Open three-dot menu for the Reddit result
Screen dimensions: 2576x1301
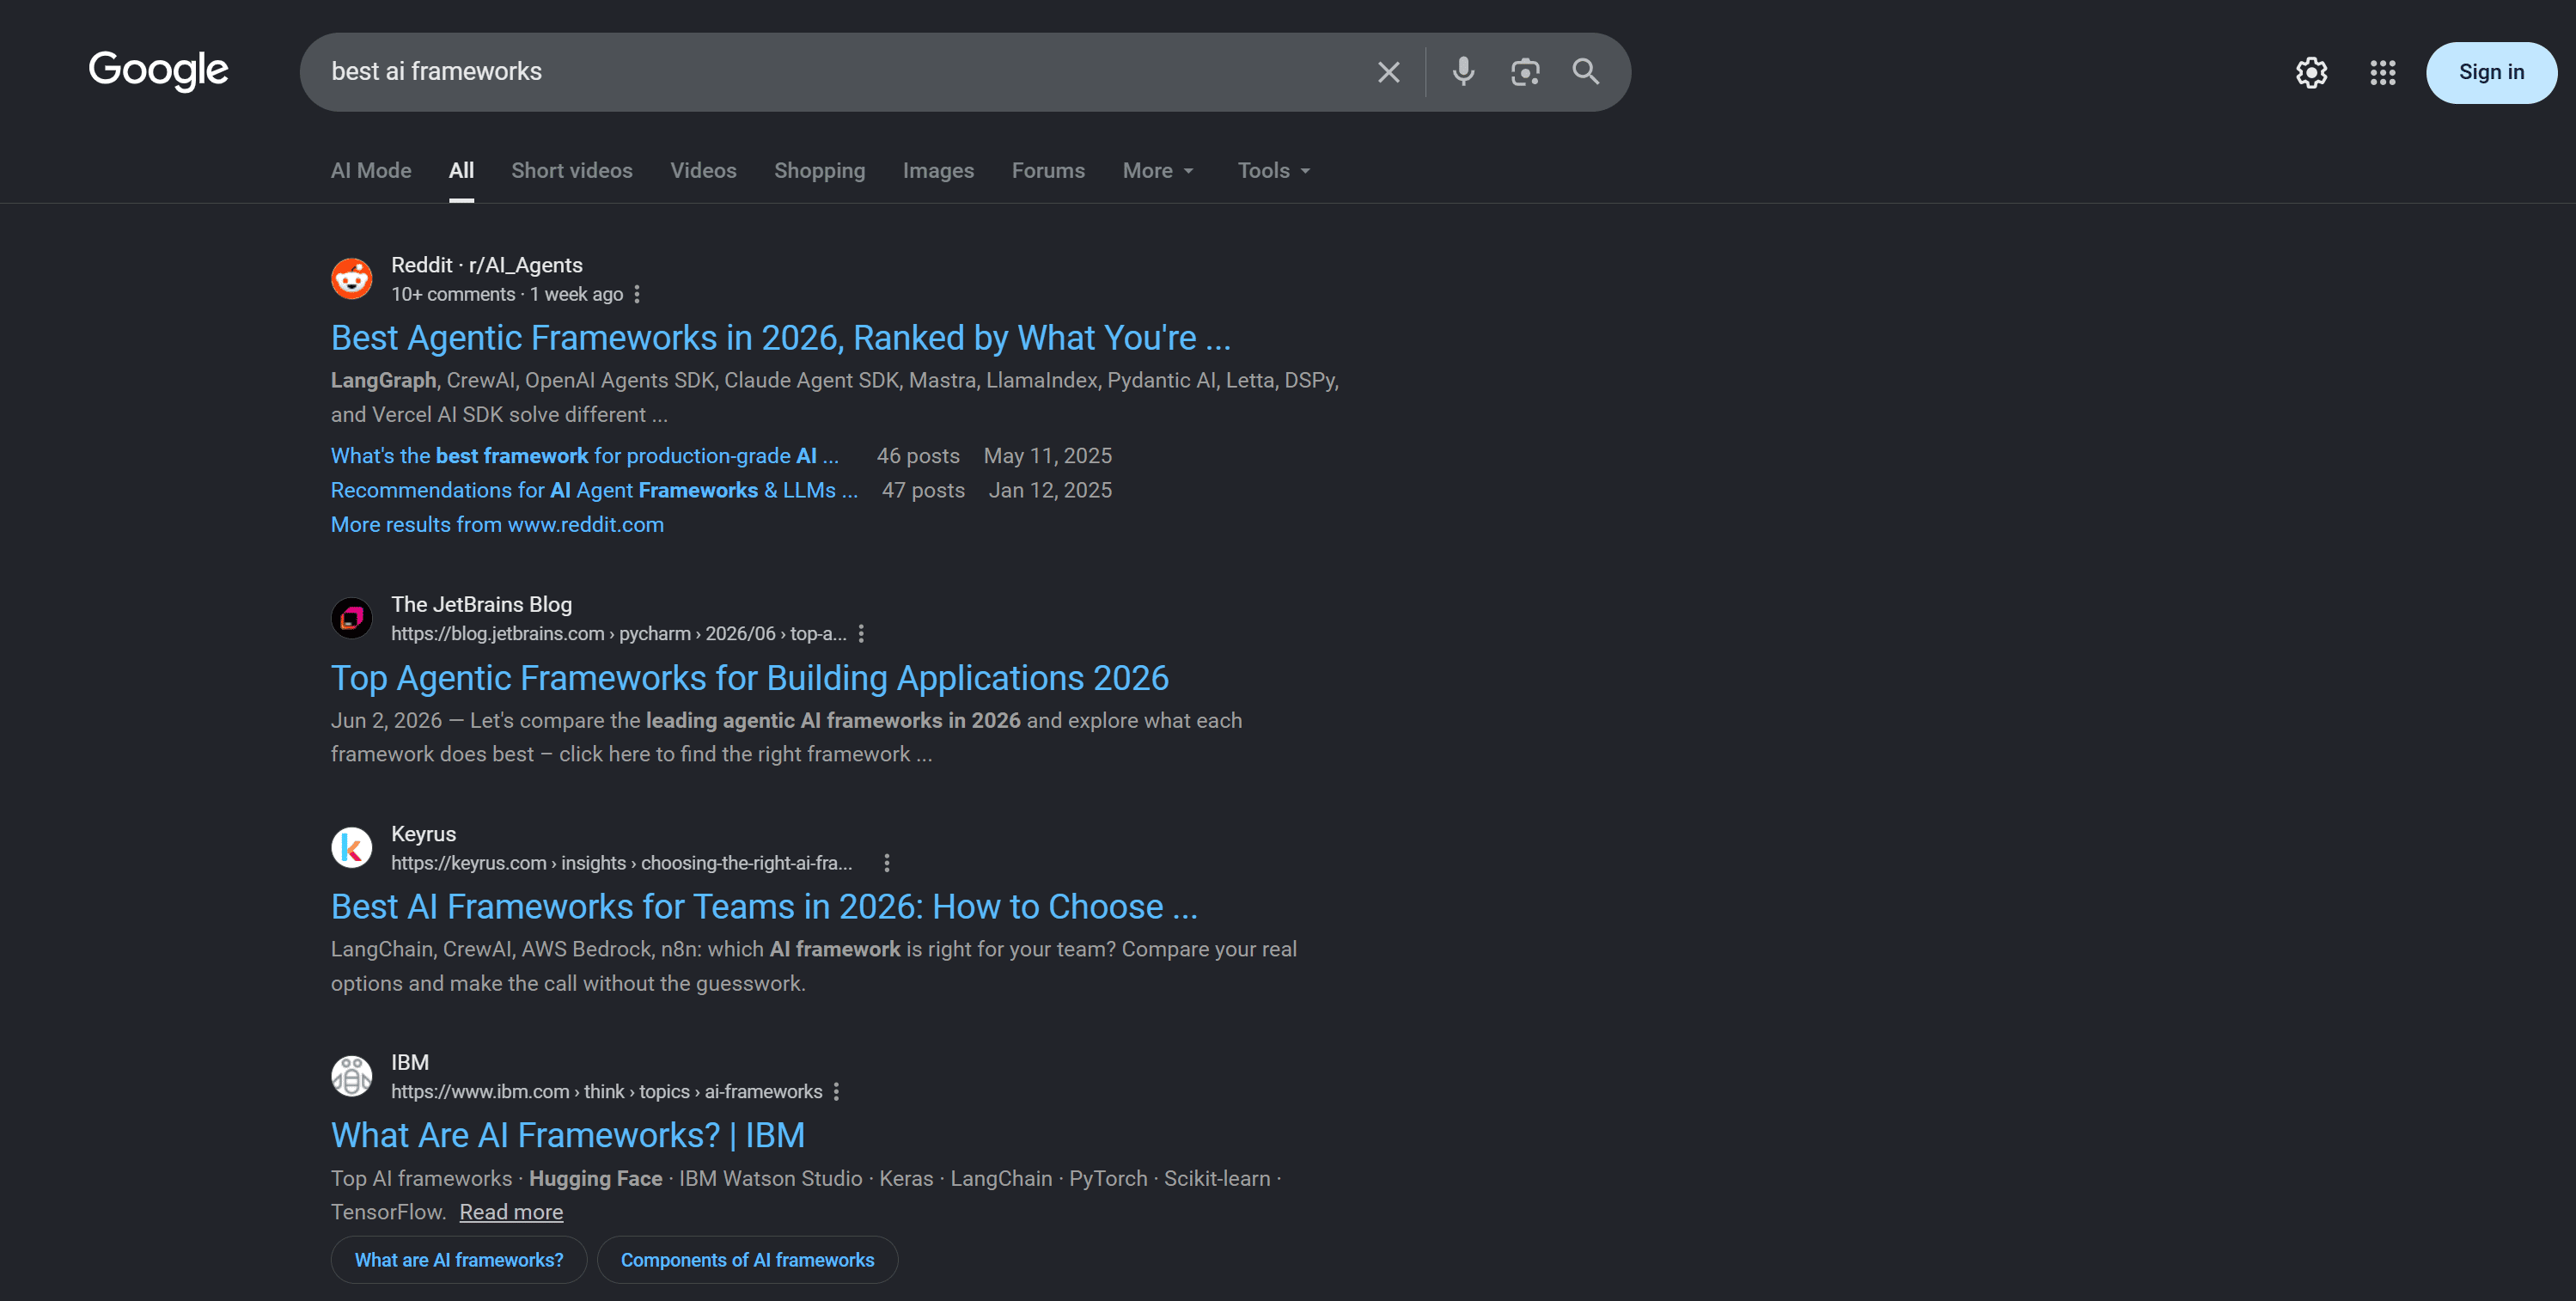tap(637, 294)
